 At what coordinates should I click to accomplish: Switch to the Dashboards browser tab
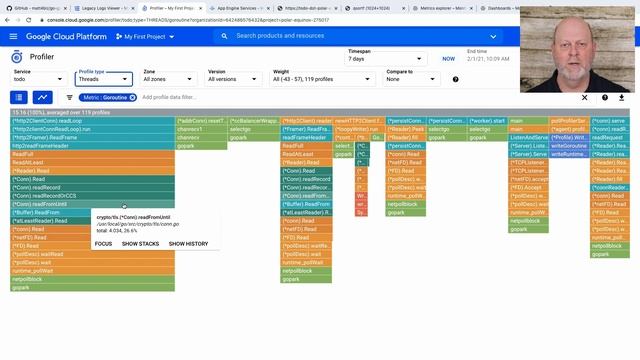499,8
